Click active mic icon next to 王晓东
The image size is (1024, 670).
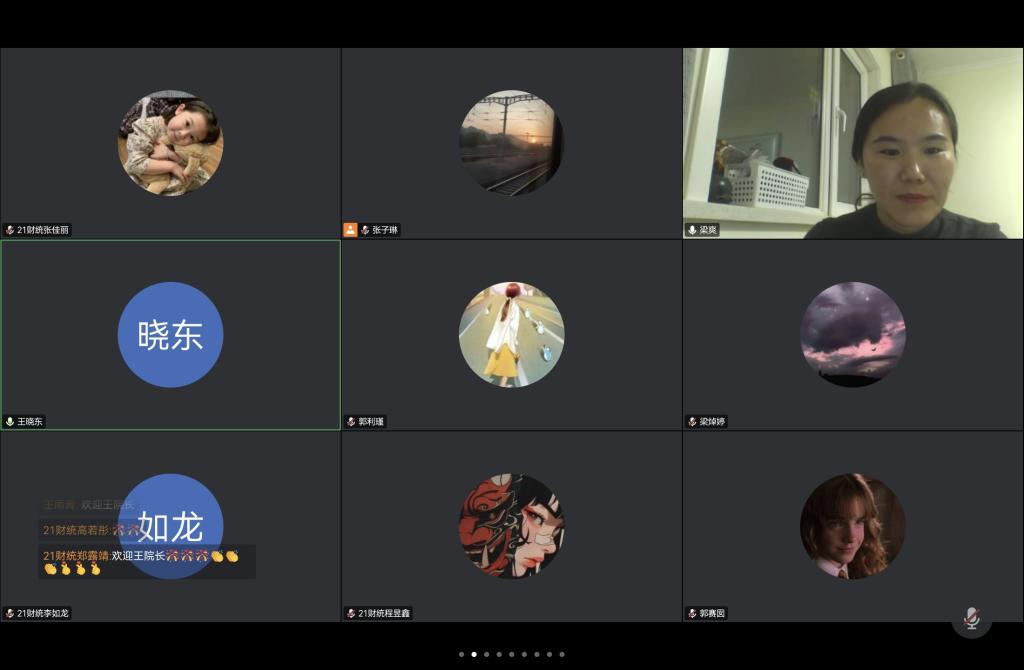(10, 422)
